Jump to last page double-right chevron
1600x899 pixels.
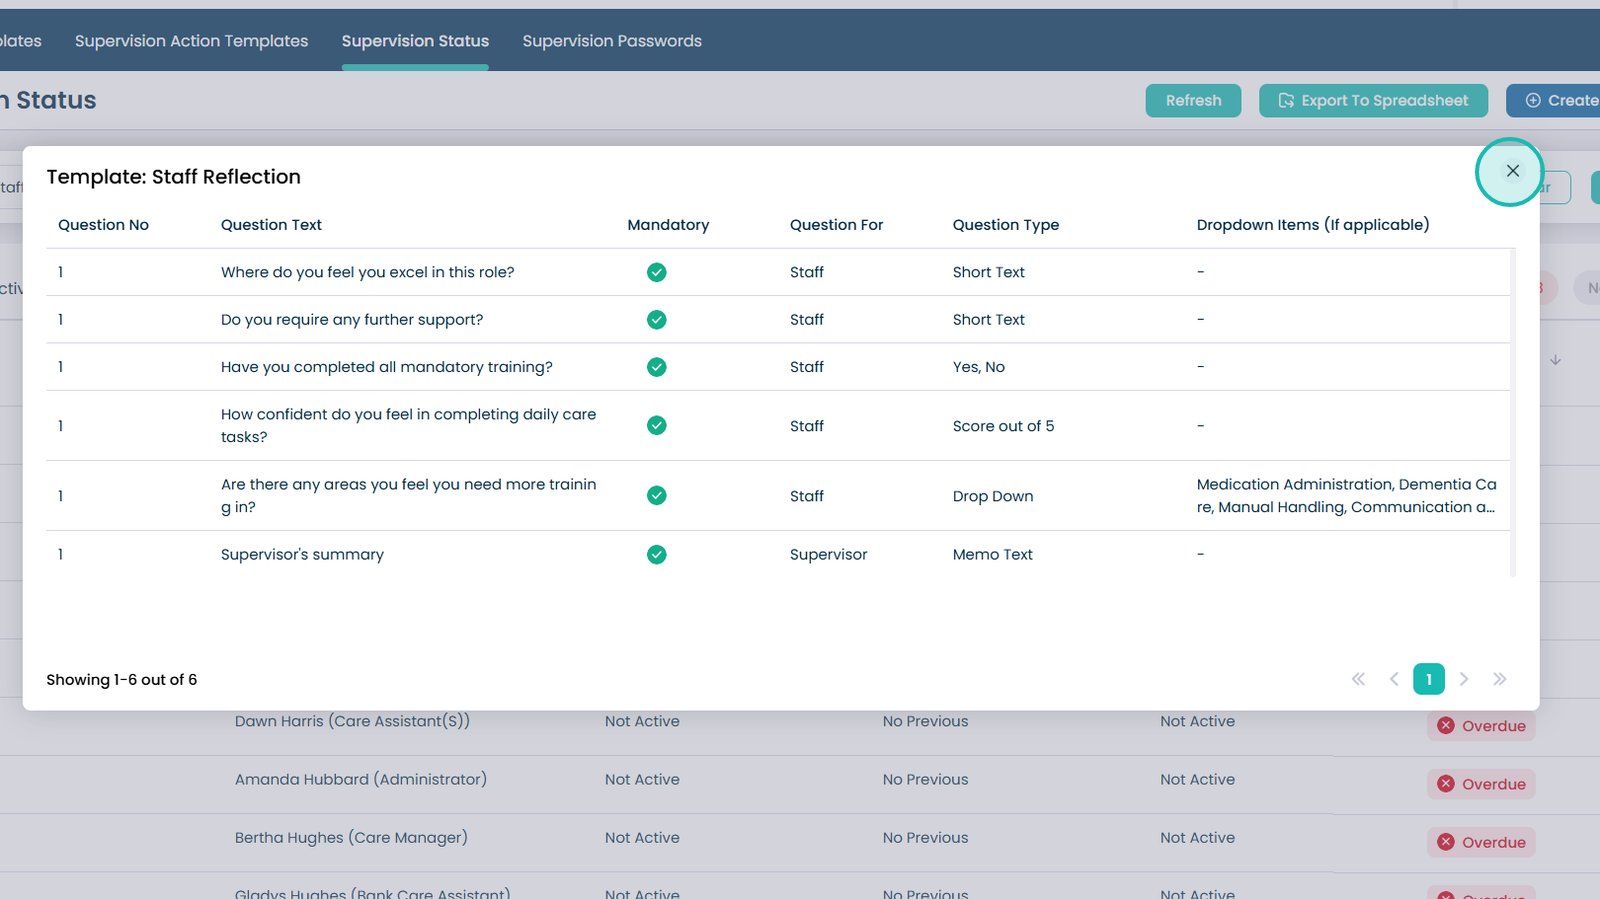click(1499, 680)
